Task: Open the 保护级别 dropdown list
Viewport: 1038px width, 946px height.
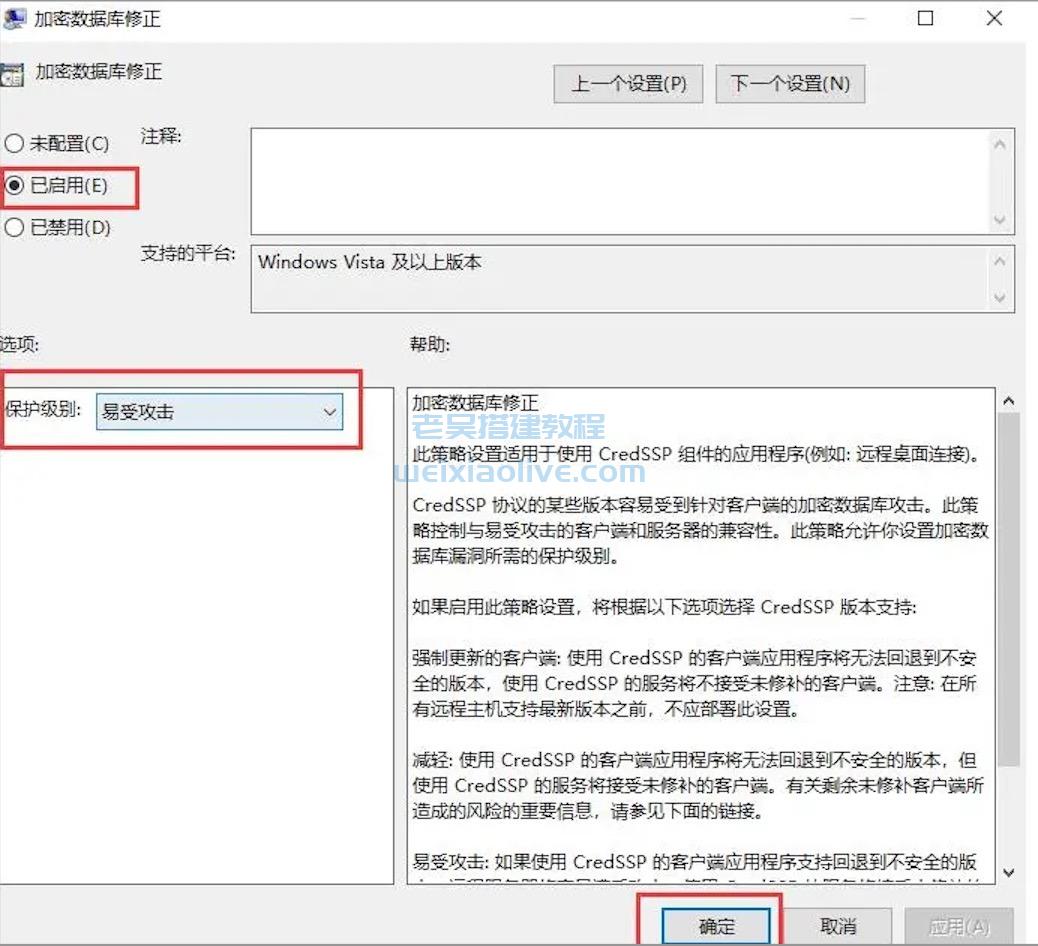Action: coord(330,411)
